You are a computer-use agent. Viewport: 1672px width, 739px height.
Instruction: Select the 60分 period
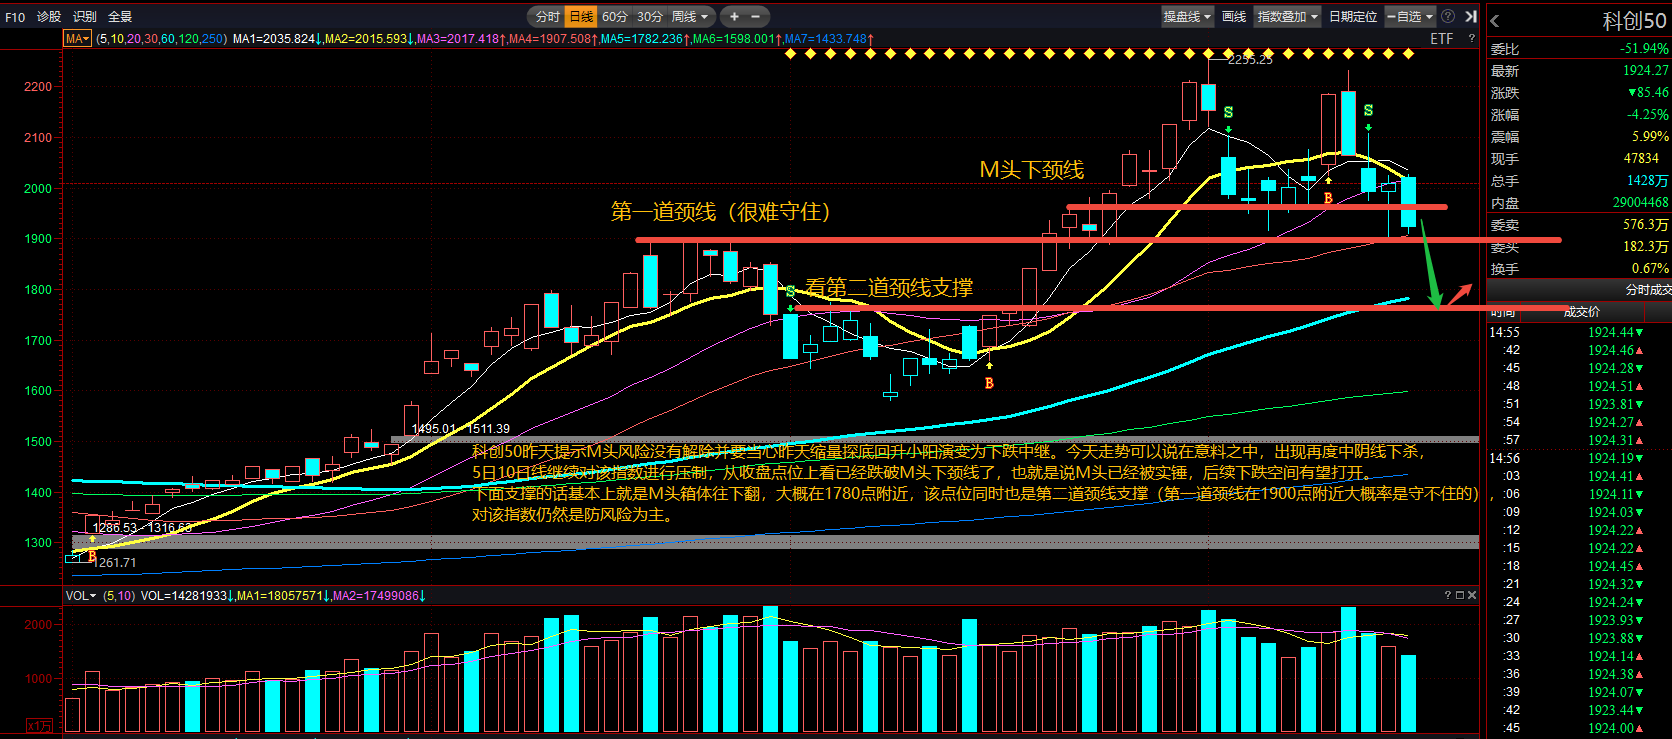pos(614,16)
